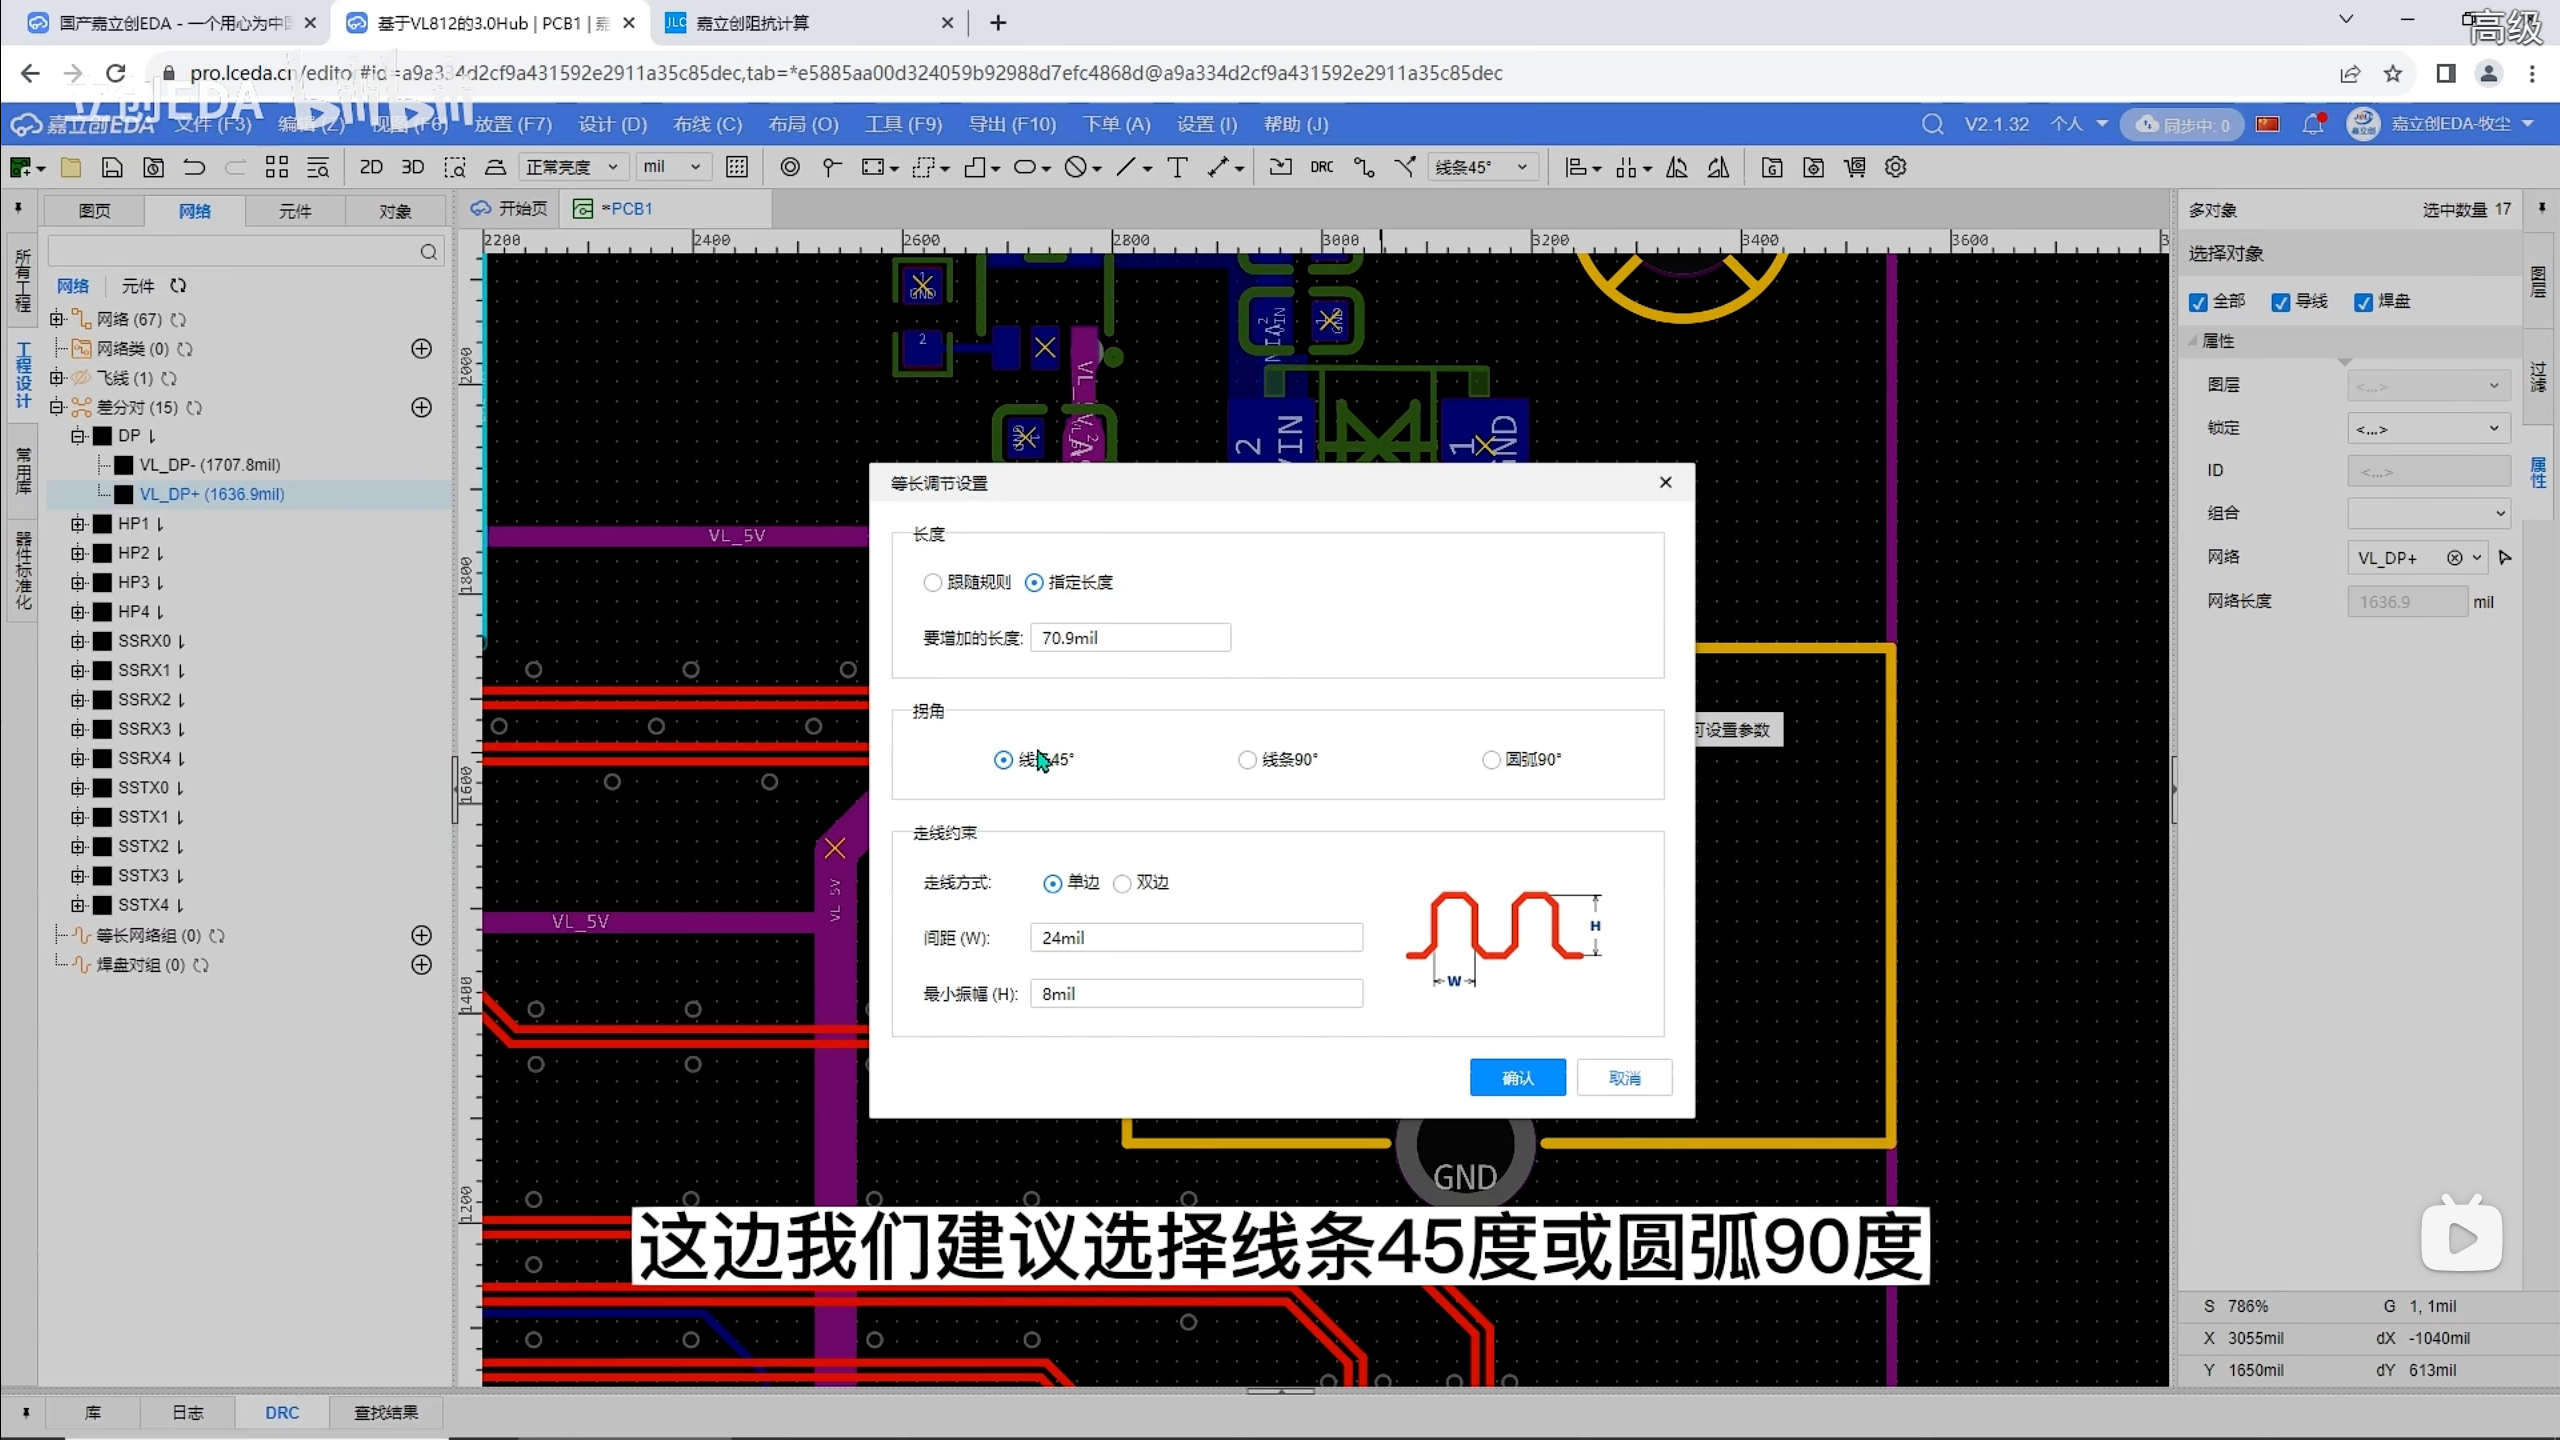Click the save document icon
The image size is (2560, 1440).
(112, 167)
